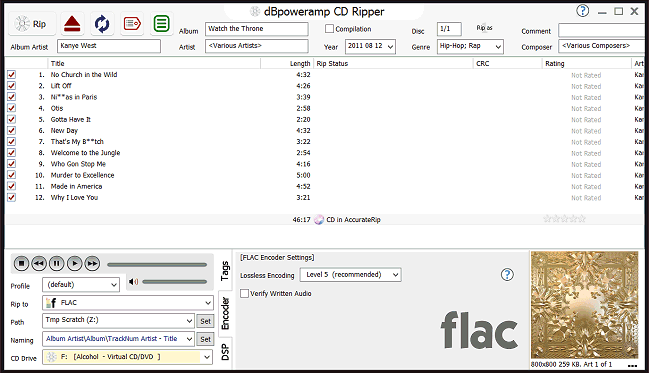Play the selected track
Image resolution: width=649 pixels, height=373 pixels.
(x=75, y=263)
